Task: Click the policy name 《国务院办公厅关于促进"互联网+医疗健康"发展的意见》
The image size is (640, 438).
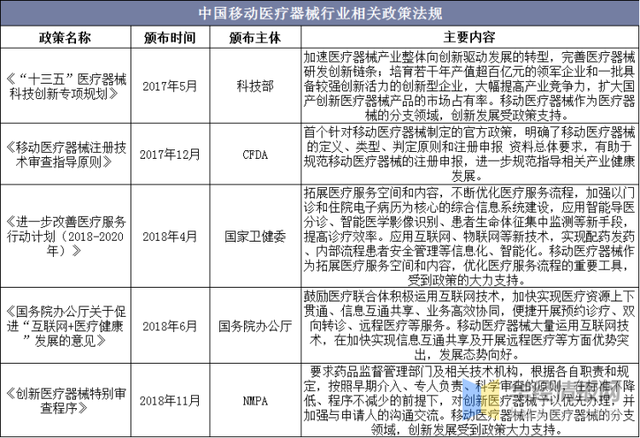Action: click(x=66, y=326)
